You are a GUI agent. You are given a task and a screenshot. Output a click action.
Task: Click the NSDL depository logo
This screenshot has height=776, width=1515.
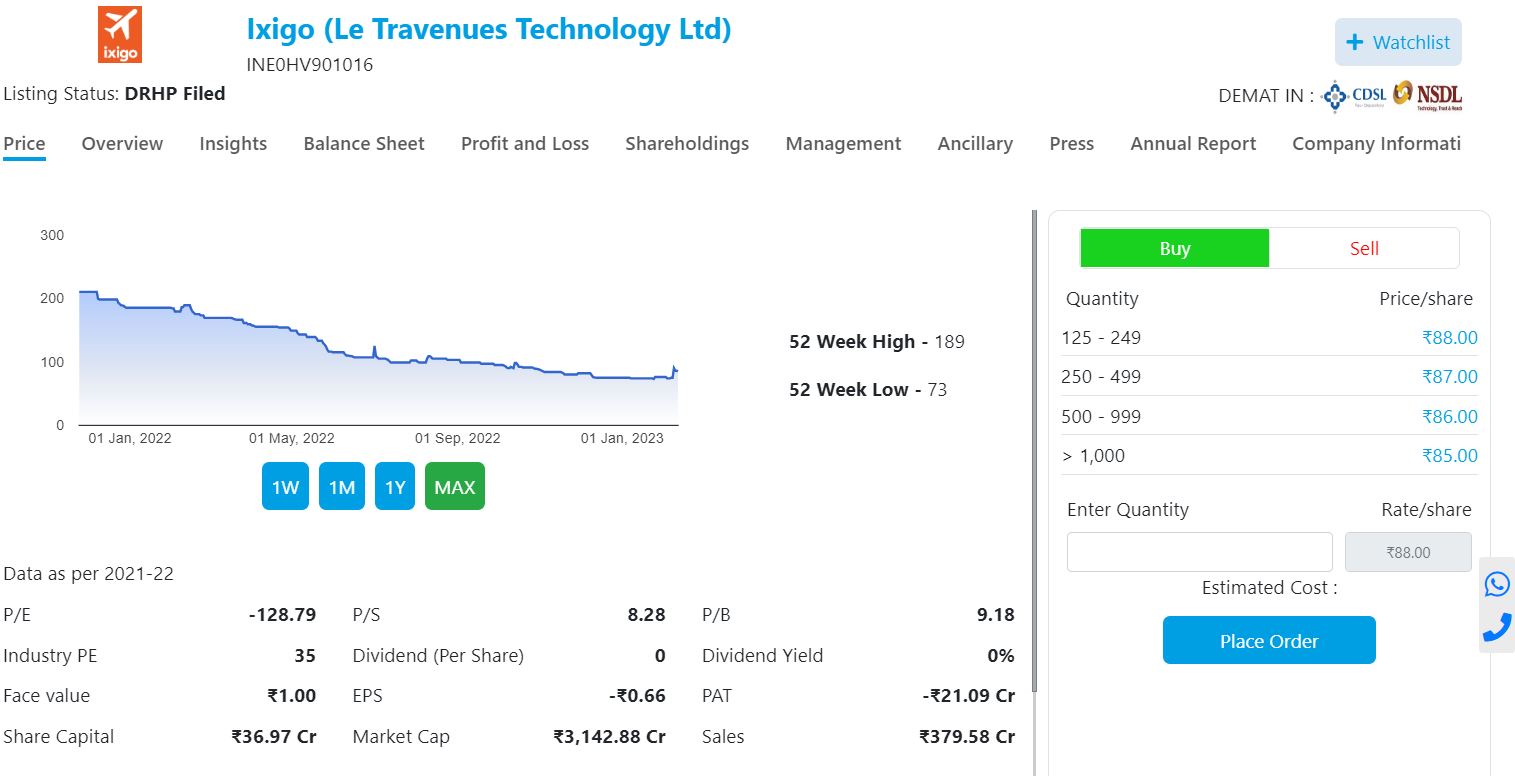point(1427,95)
